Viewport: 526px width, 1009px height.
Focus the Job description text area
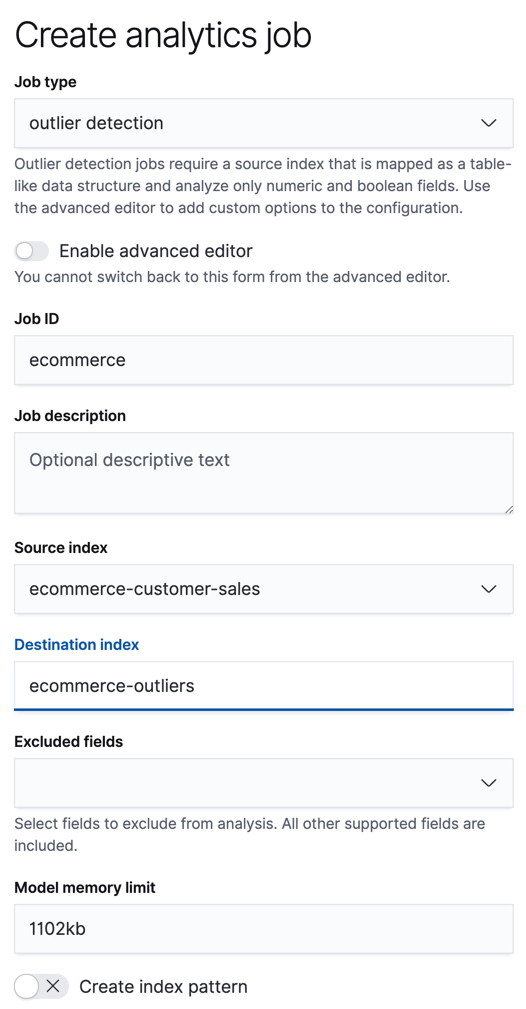point(263,473)
